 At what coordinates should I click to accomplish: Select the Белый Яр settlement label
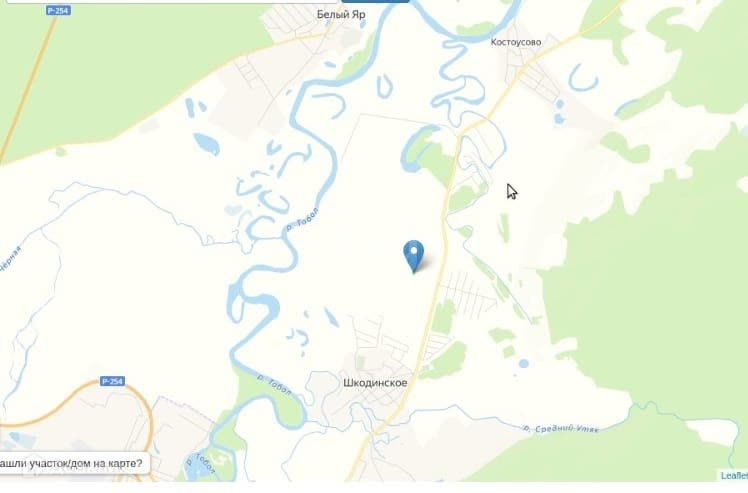(341, 14)
